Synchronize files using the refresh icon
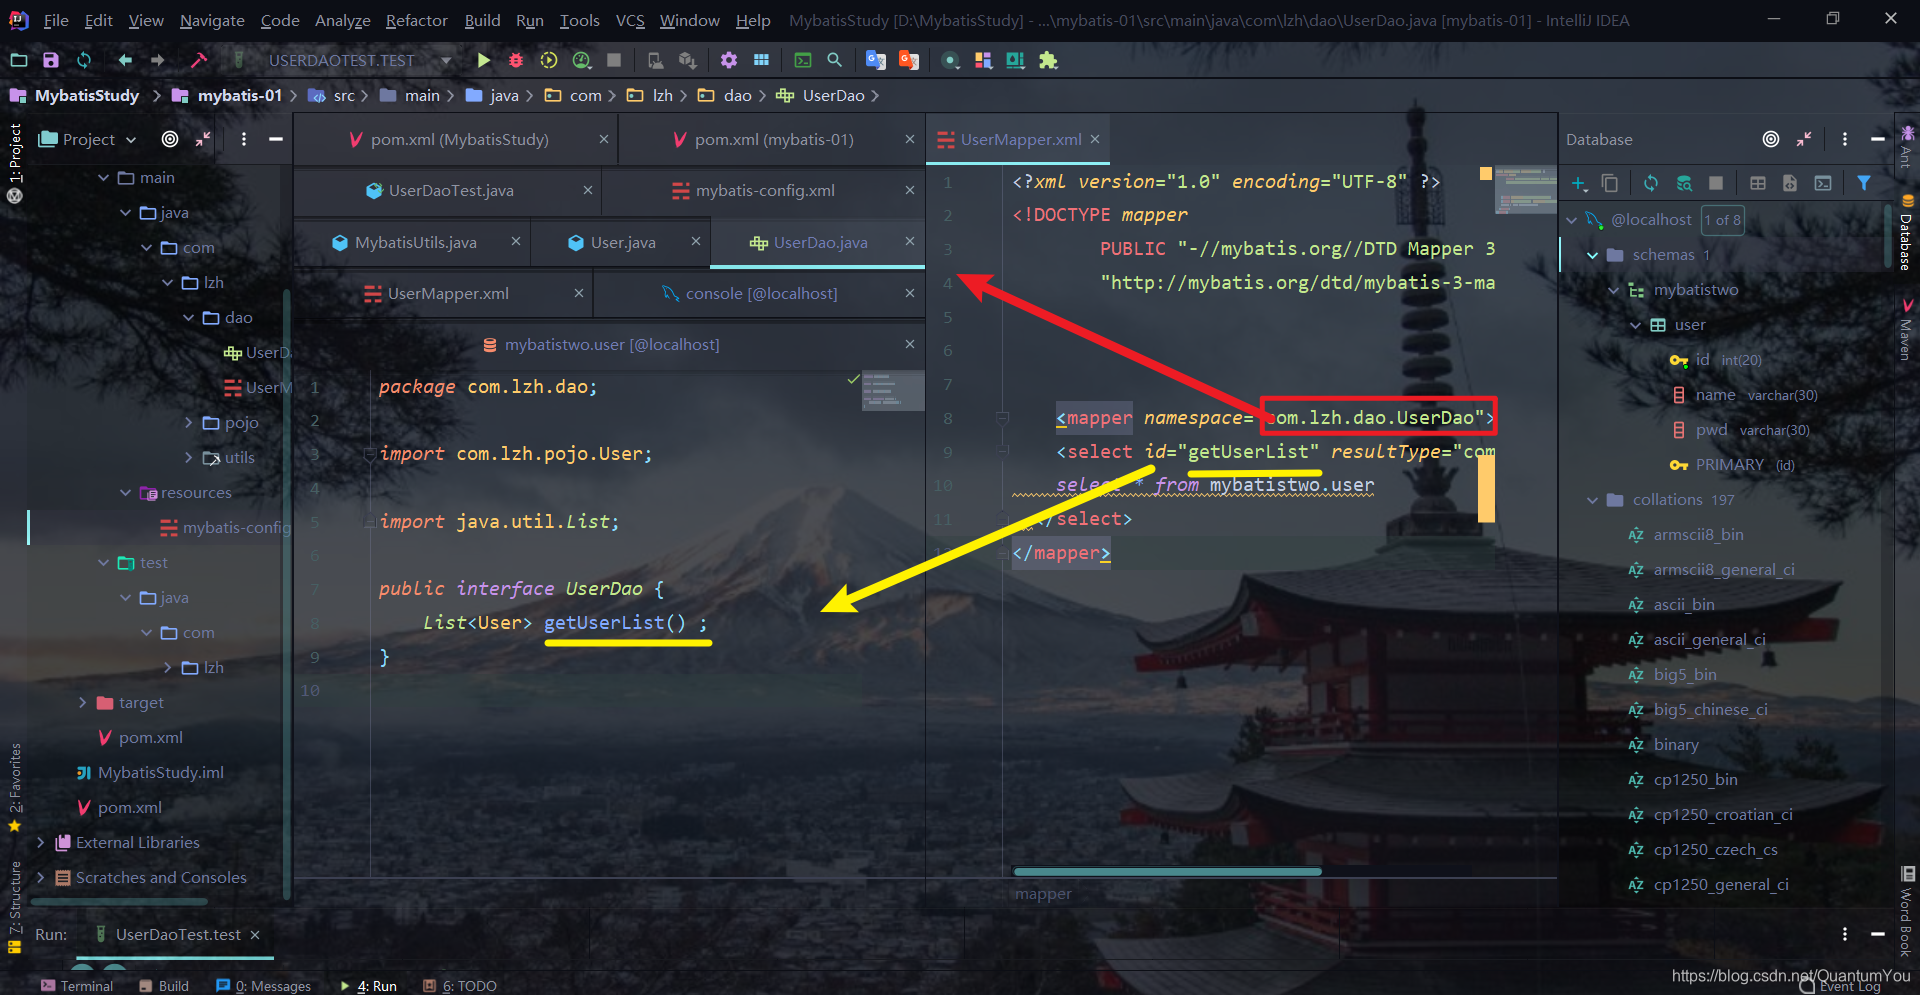The image size is (1920, 995). click(x=84, y=60)
